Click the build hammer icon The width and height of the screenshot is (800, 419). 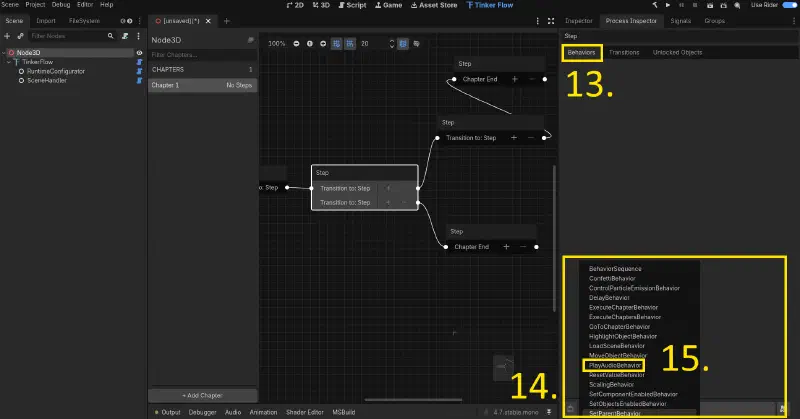(x=655, y=5)
